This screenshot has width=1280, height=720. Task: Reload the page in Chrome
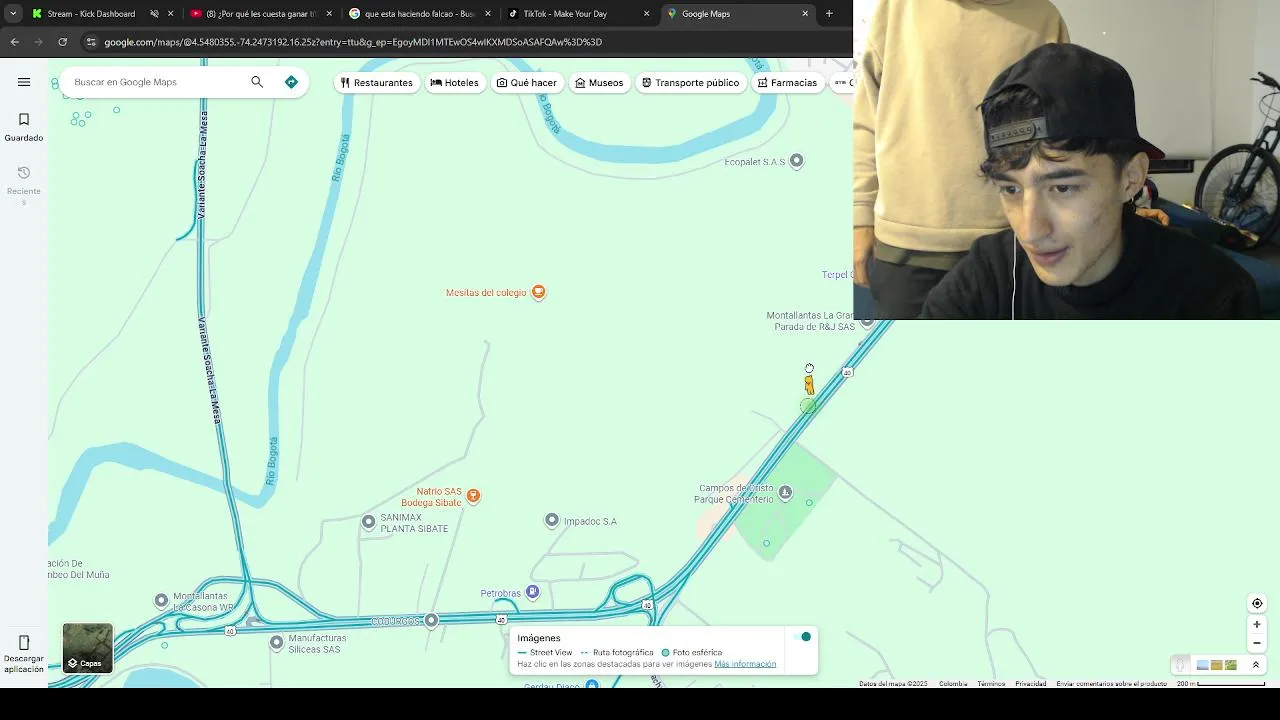[62, 42]
